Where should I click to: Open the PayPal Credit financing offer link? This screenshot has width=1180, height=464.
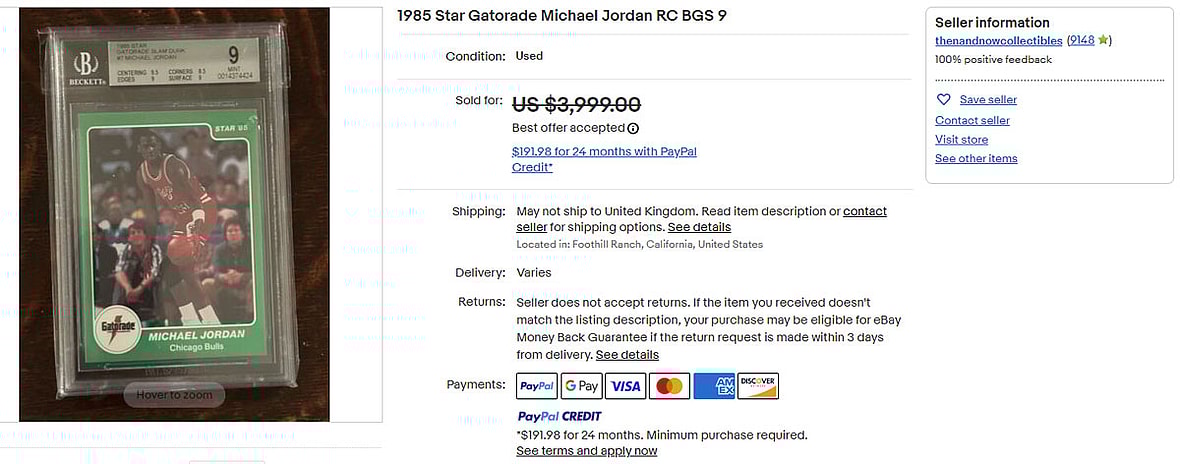click(604, 152)
